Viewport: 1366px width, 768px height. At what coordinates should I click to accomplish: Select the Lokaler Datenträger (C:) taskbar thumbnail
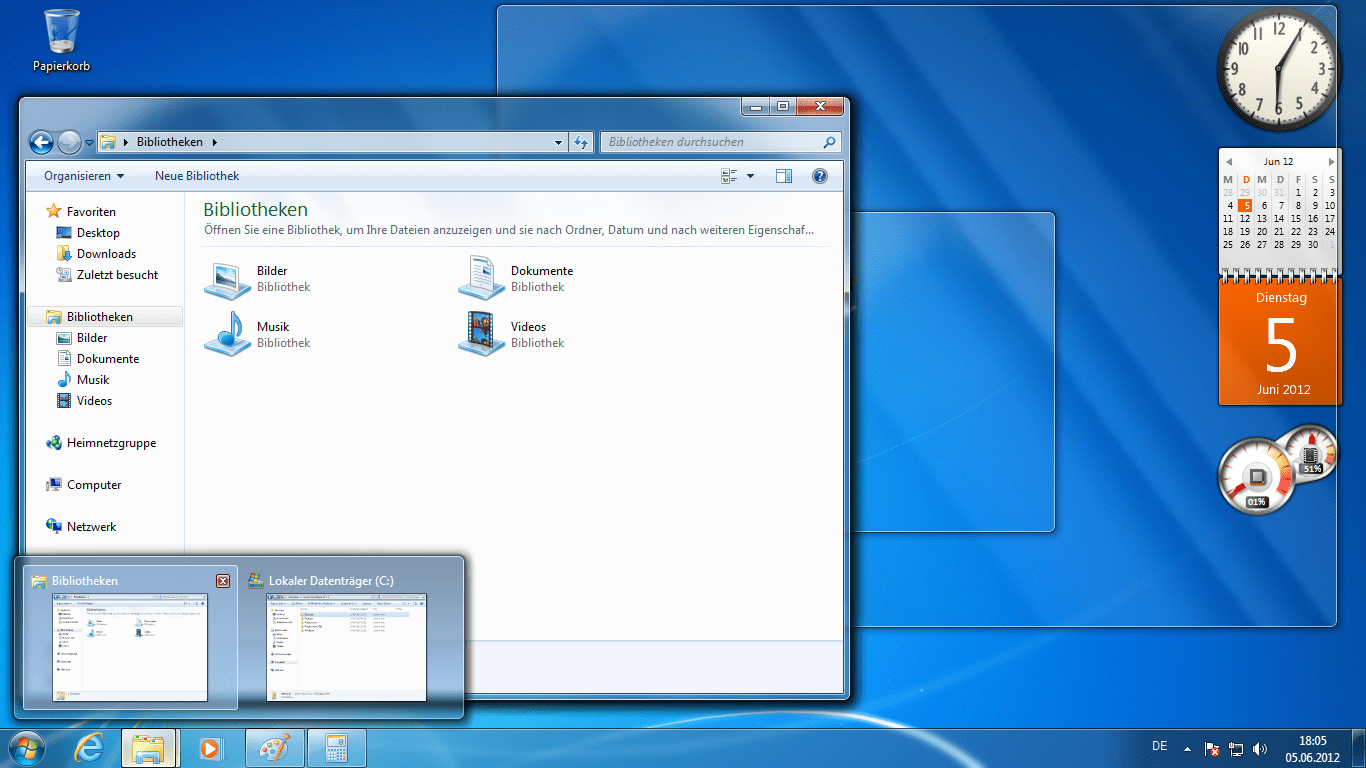click(x=345, y=648)
